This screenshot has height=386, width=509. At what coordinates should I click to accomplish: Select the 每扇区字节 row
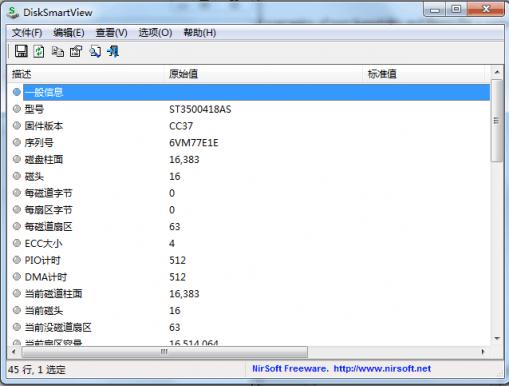pyautogui.click(x=249, y=210)
